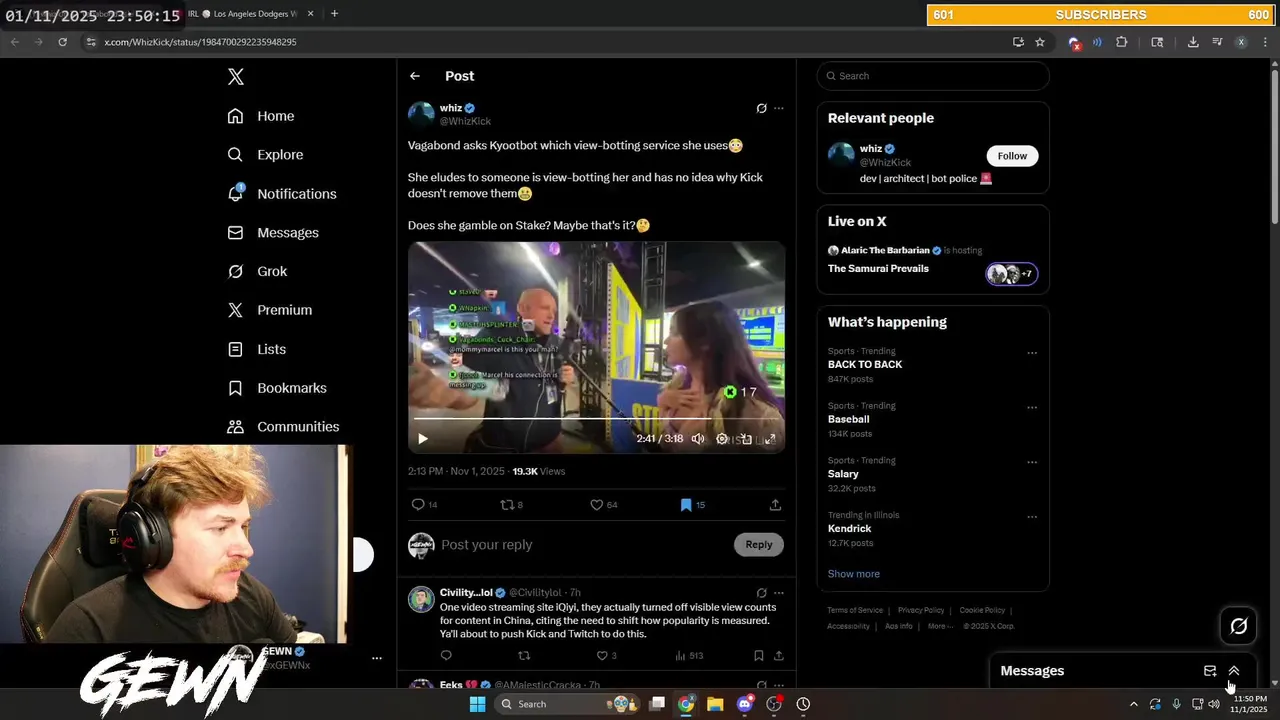The width and height of the screenshot is (1280, 720).
Task: View analytics showing 513 on Civility's reply
Action: pos(689,656)
